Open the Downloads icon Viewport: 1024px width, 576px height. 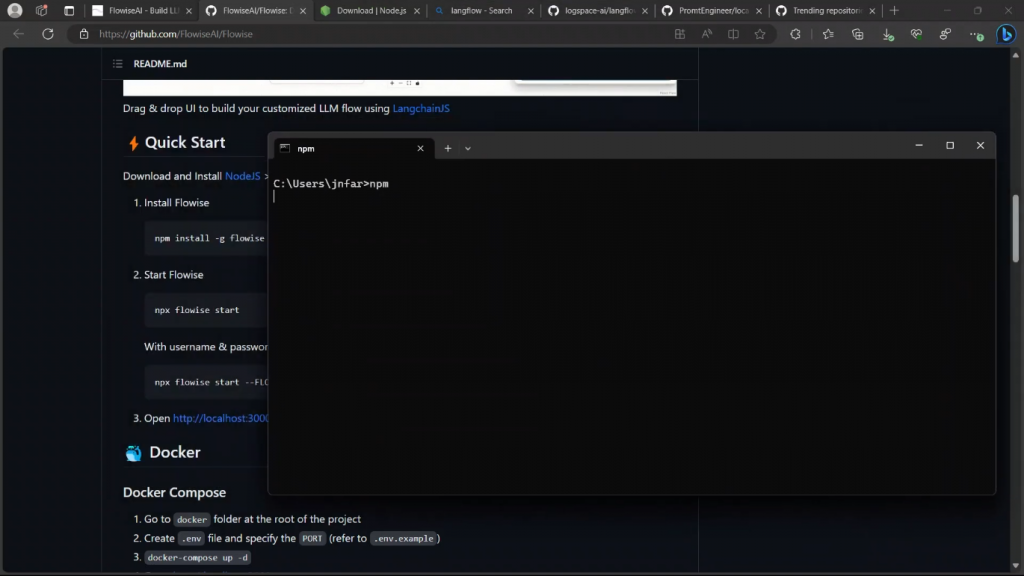[888, 35]
